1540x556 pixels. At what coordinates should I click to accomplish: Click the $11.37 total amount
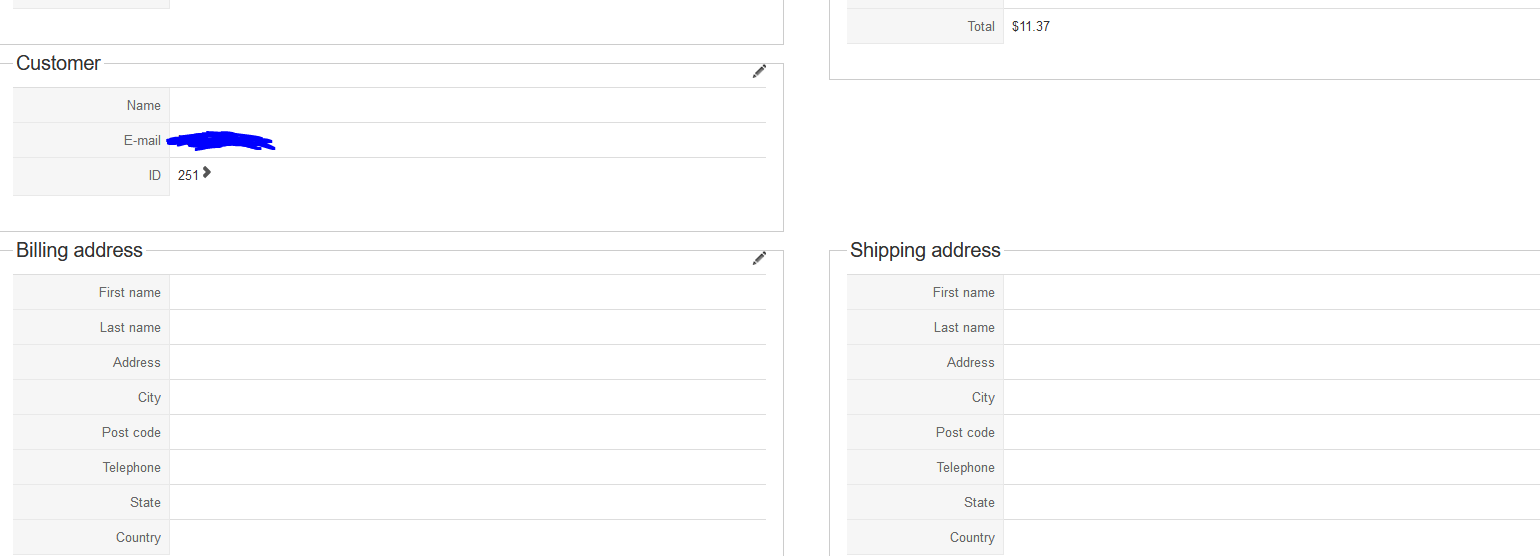point(1031,27)
